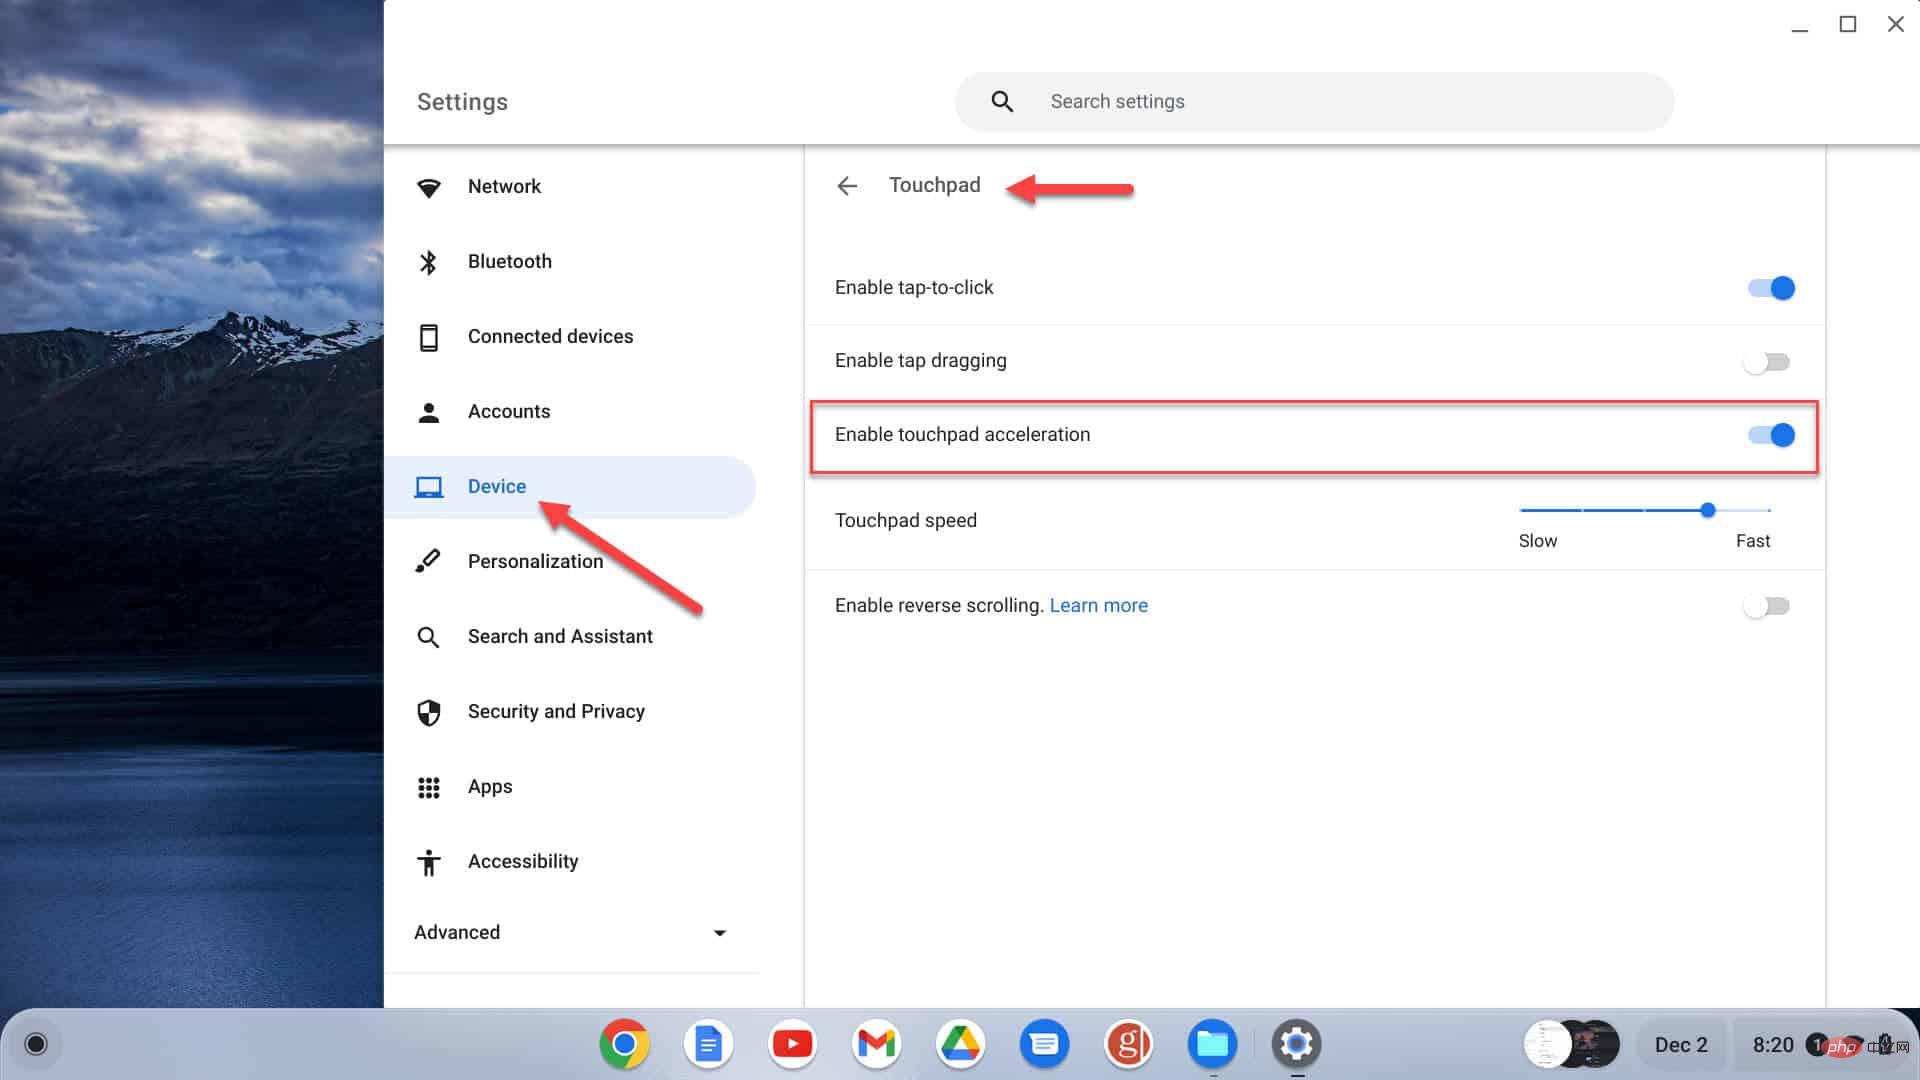Open Google Messages from taskbar
The image size is (1920, 1080).
1043,1044
